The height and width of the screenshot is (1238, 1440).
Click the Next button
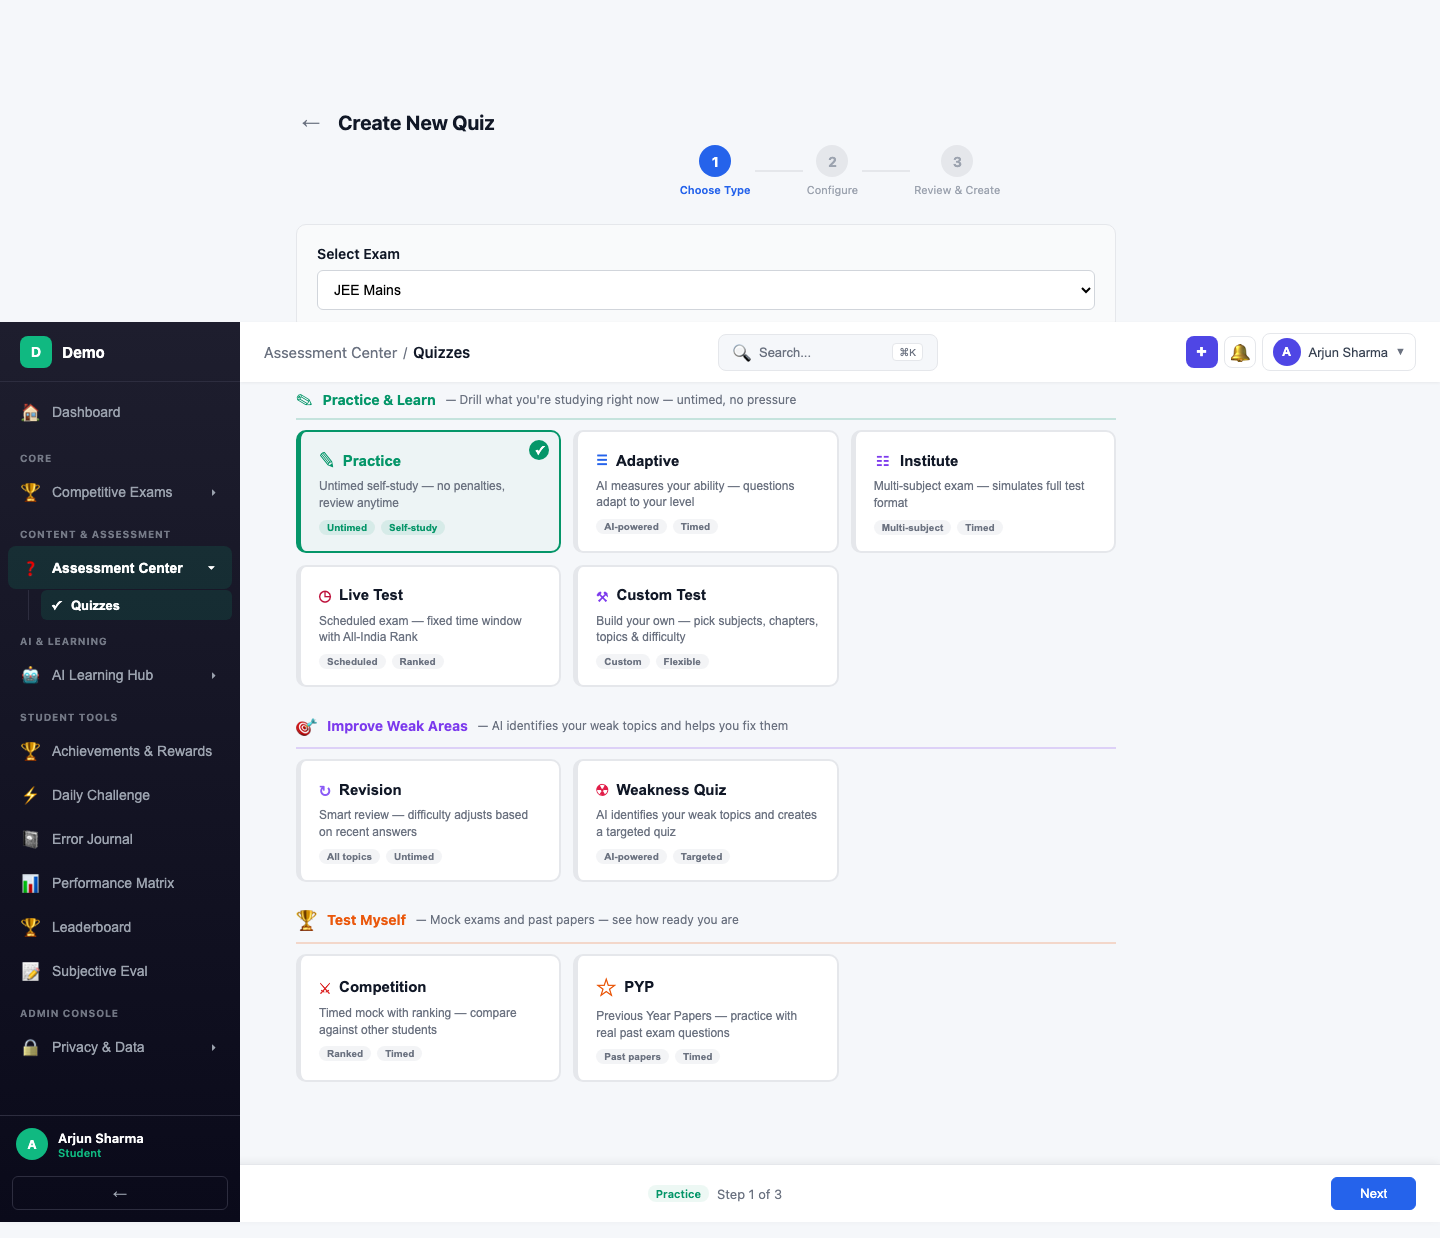pos(1373,1193)
